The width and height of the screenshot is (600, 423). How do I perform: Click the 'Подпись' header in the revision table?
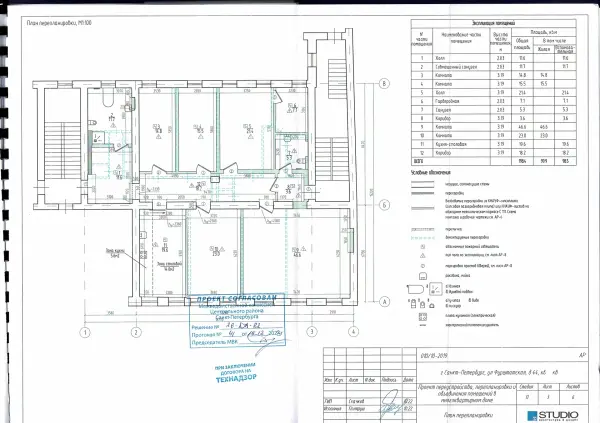(389, 380)
